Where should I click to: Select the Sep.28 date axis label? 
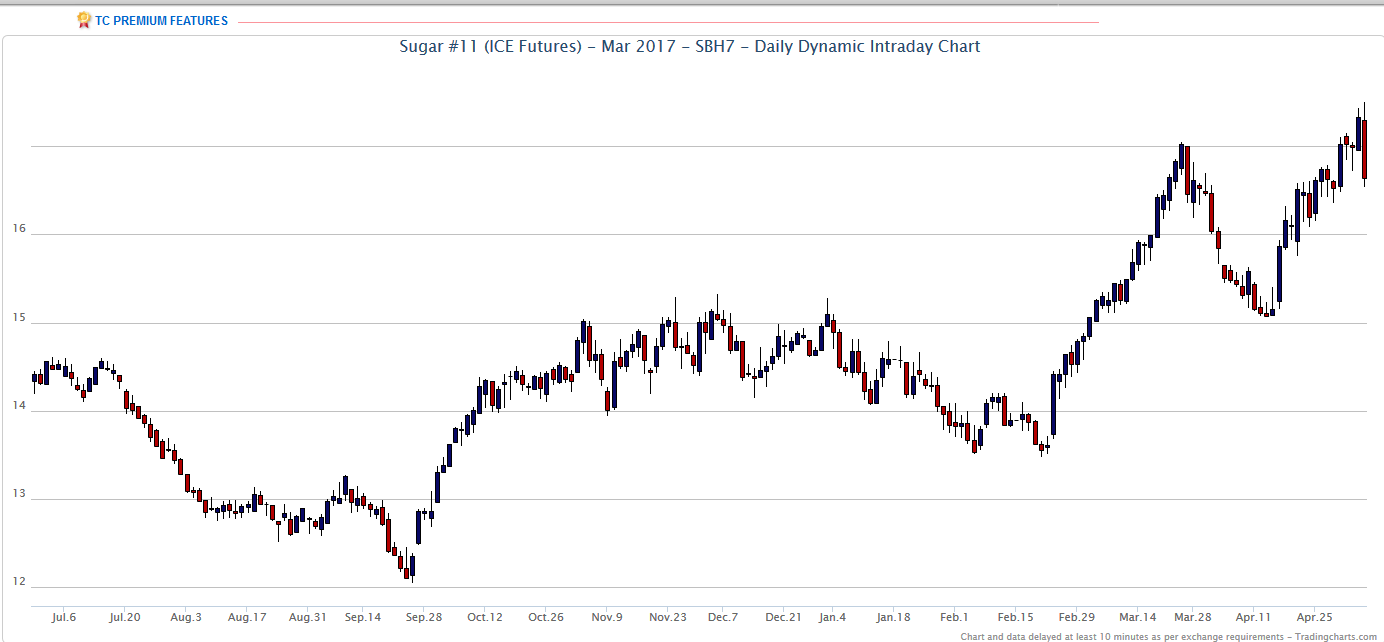423,617
